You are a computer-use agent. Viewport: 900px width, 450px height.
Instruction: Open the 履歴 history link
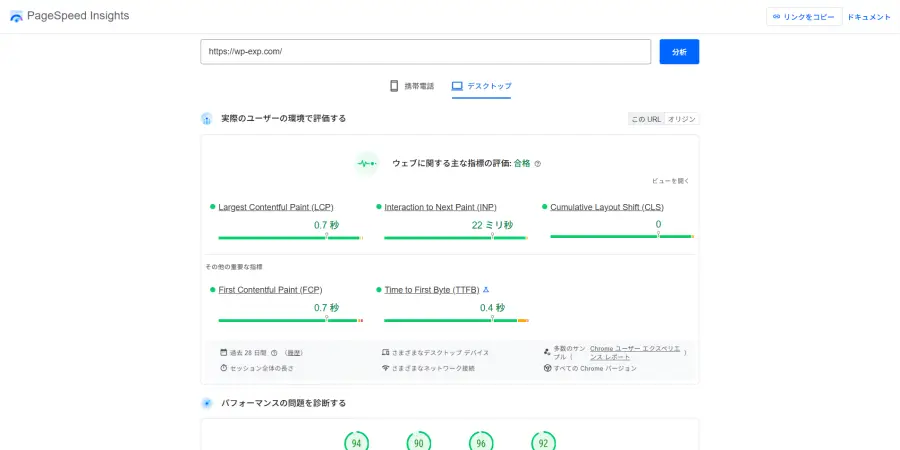[293, 353]
